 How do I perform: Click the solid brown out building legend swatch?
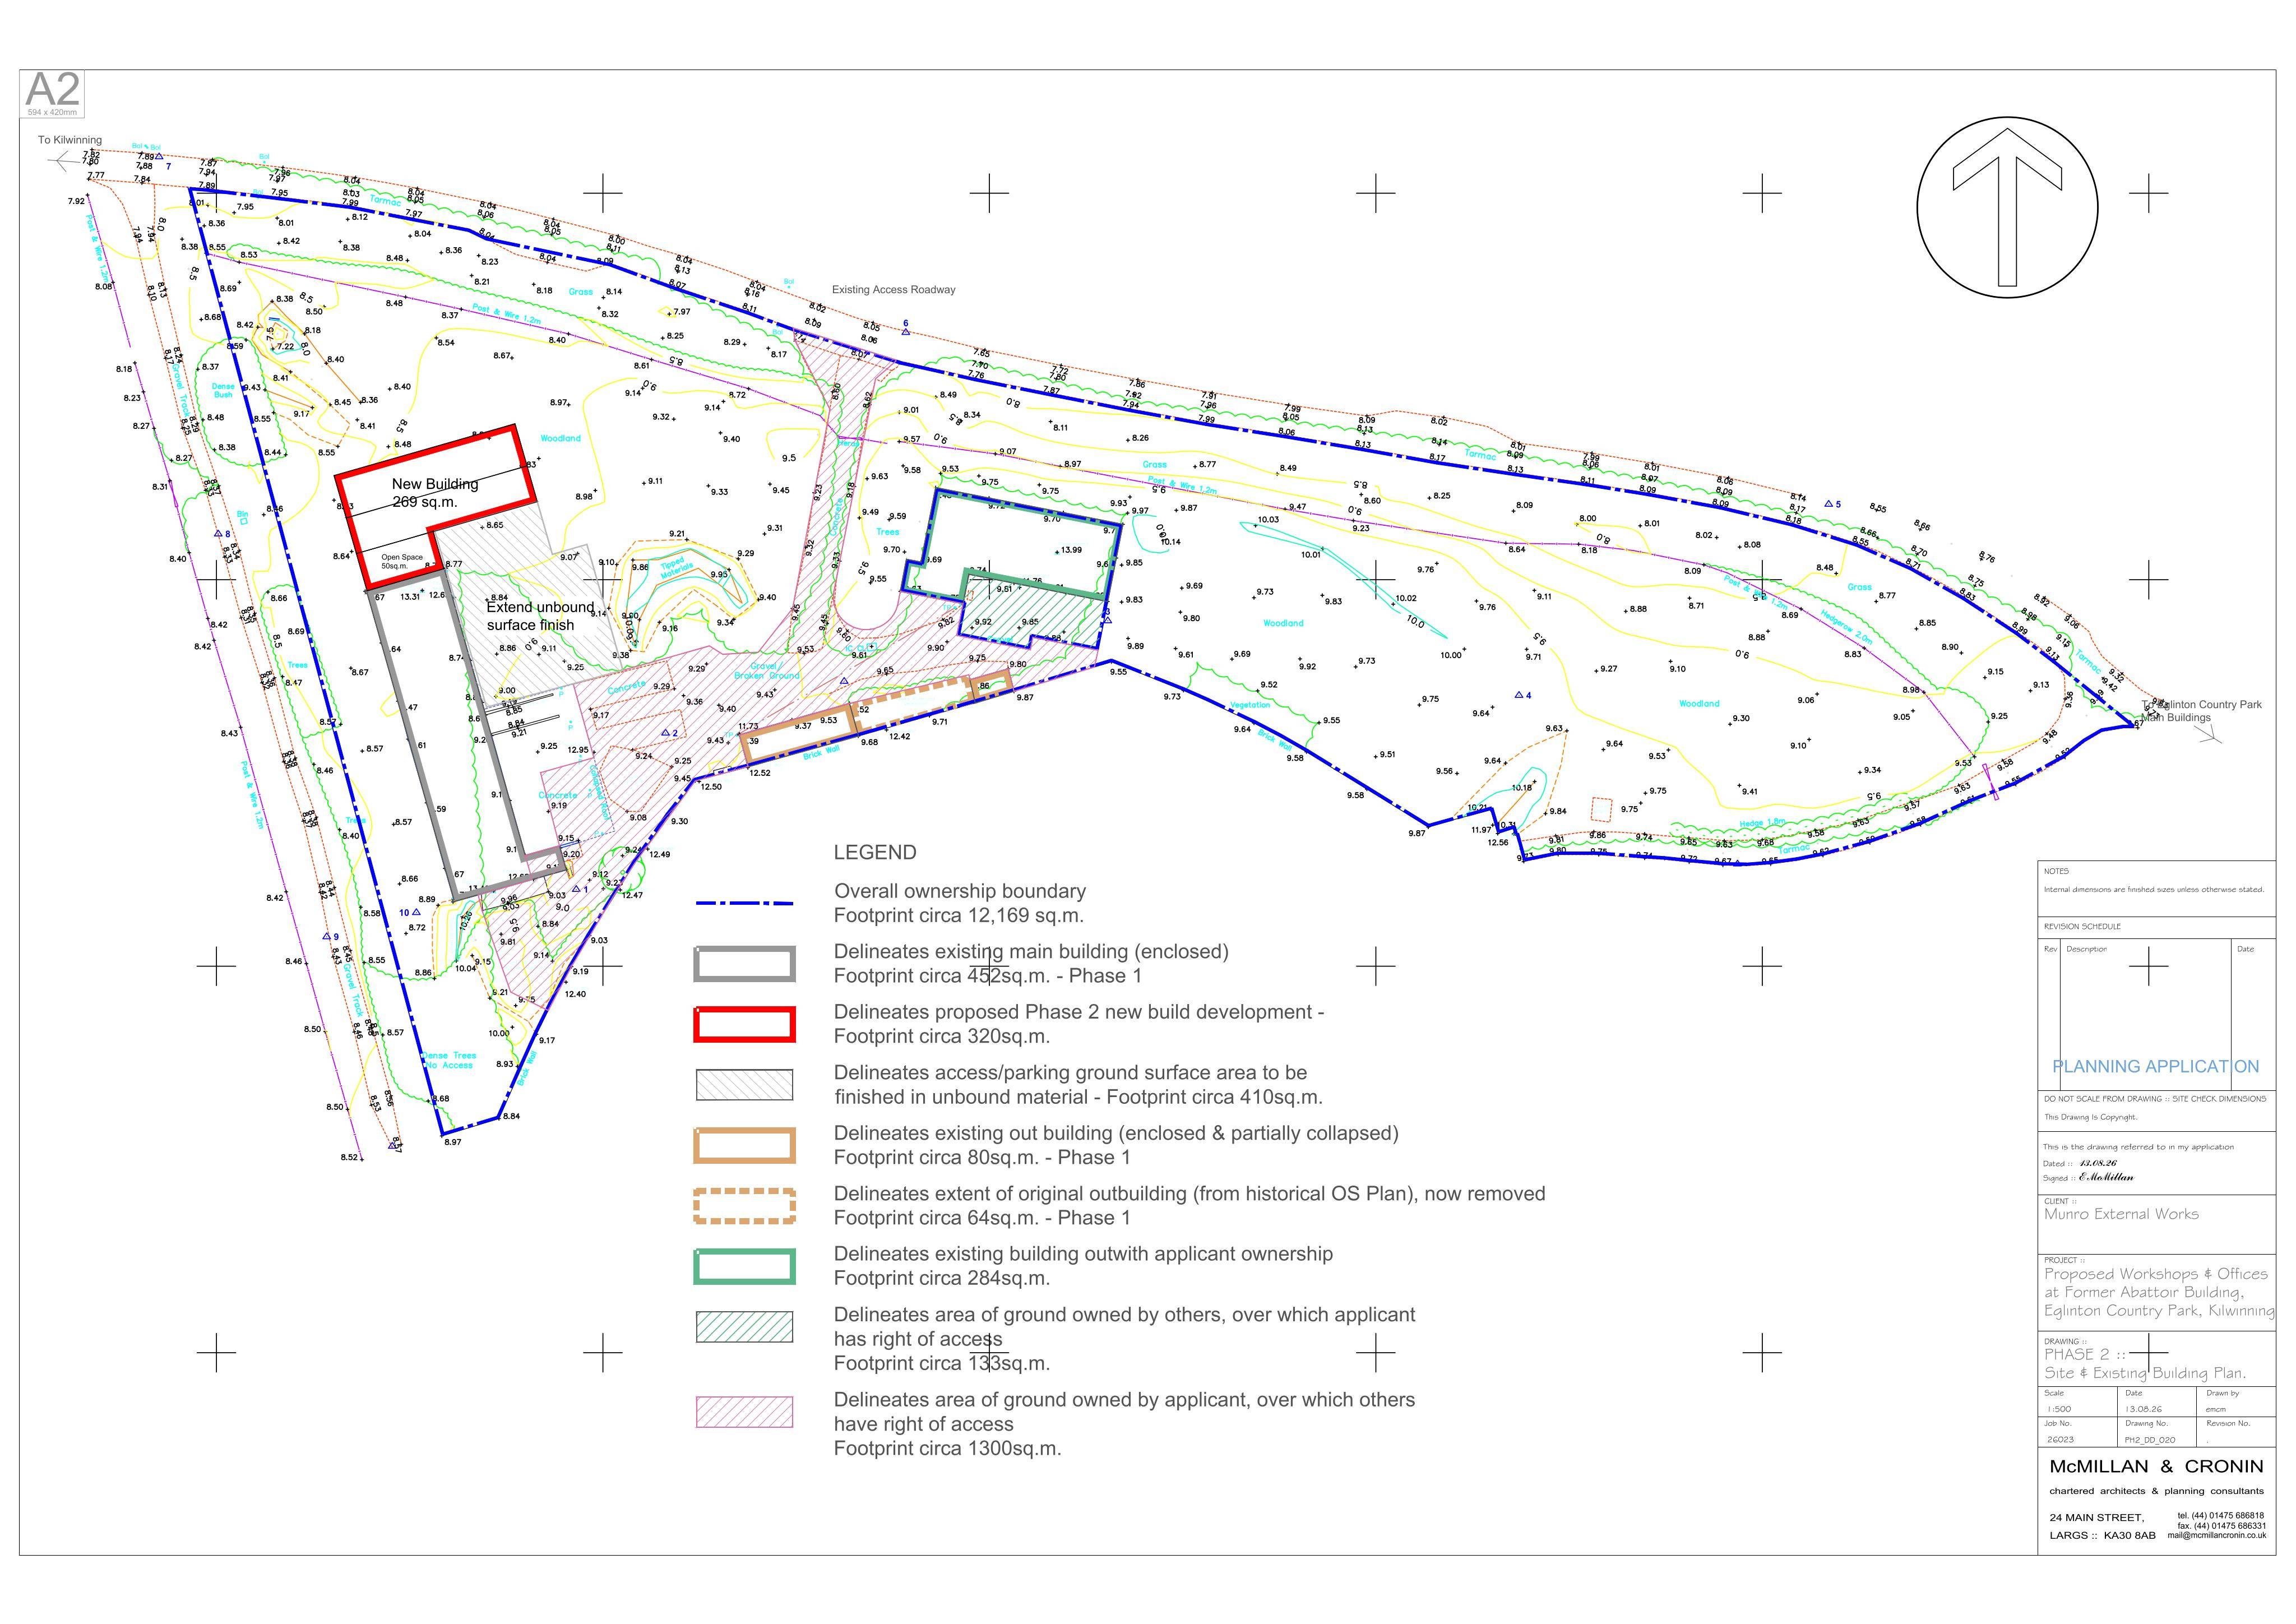(x=744, y=1146)
